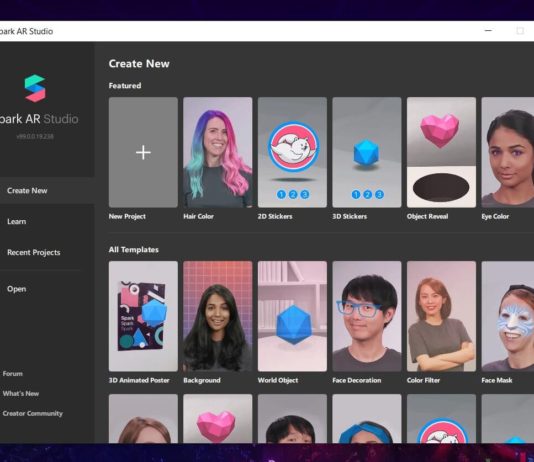Click the Face Decoration label
Image resolution: width=534 pixels, height=462 pixels.
click(x=357, y=380)
